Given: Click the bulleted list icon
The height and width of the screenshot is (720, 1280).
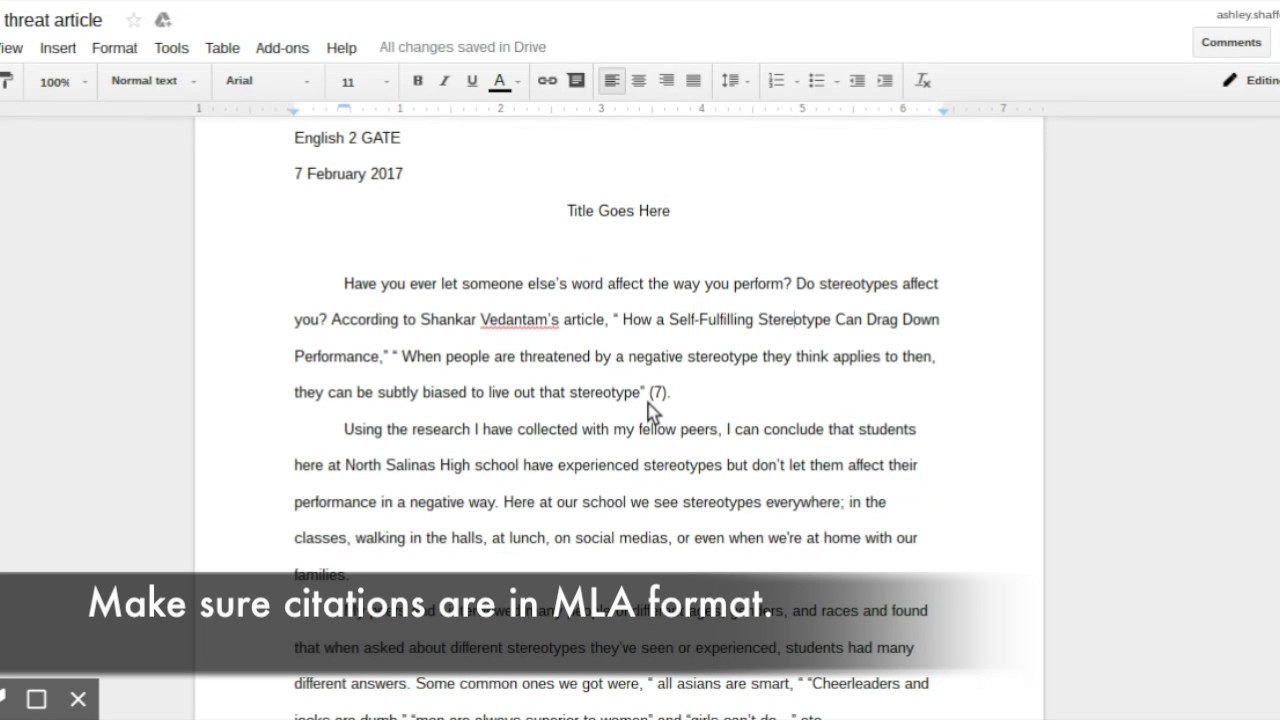Looking at the screenshot, I should tap(817, 81).
